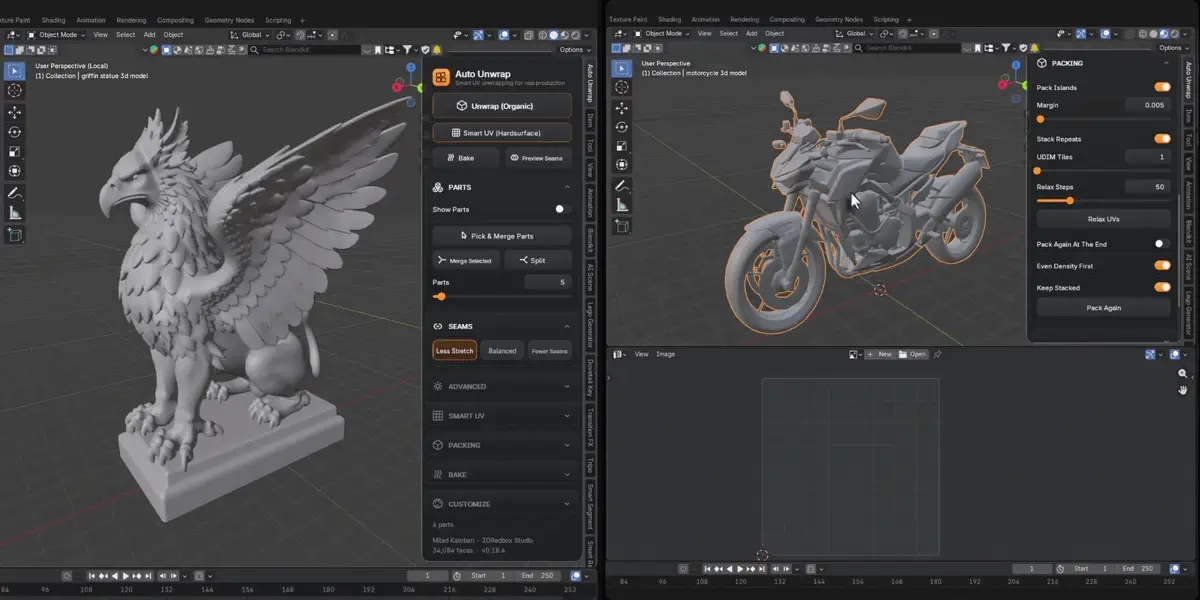This screenshot has height=600, width=1200.
Task: Toggle the Show Parts switch
Action: [562, 209]
